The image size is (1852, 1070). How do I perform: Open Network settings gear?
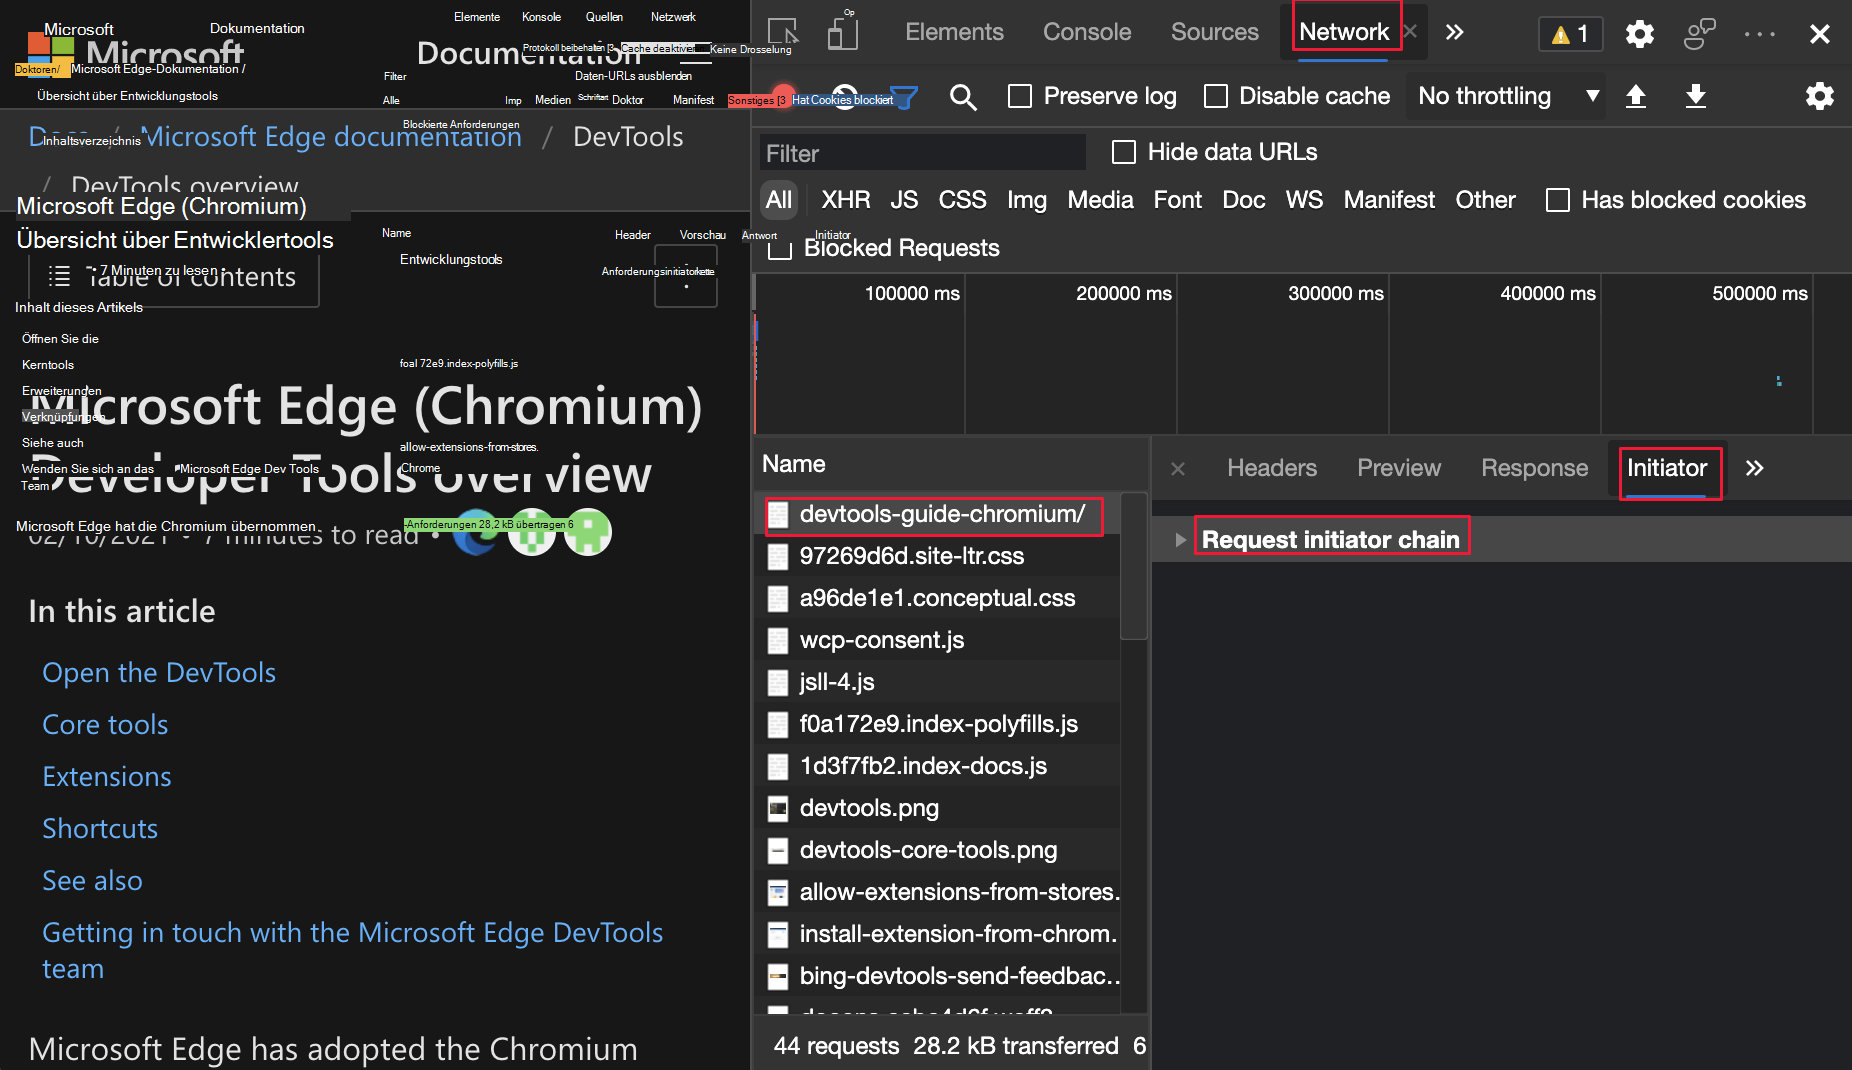click(x=1819, y=96)
